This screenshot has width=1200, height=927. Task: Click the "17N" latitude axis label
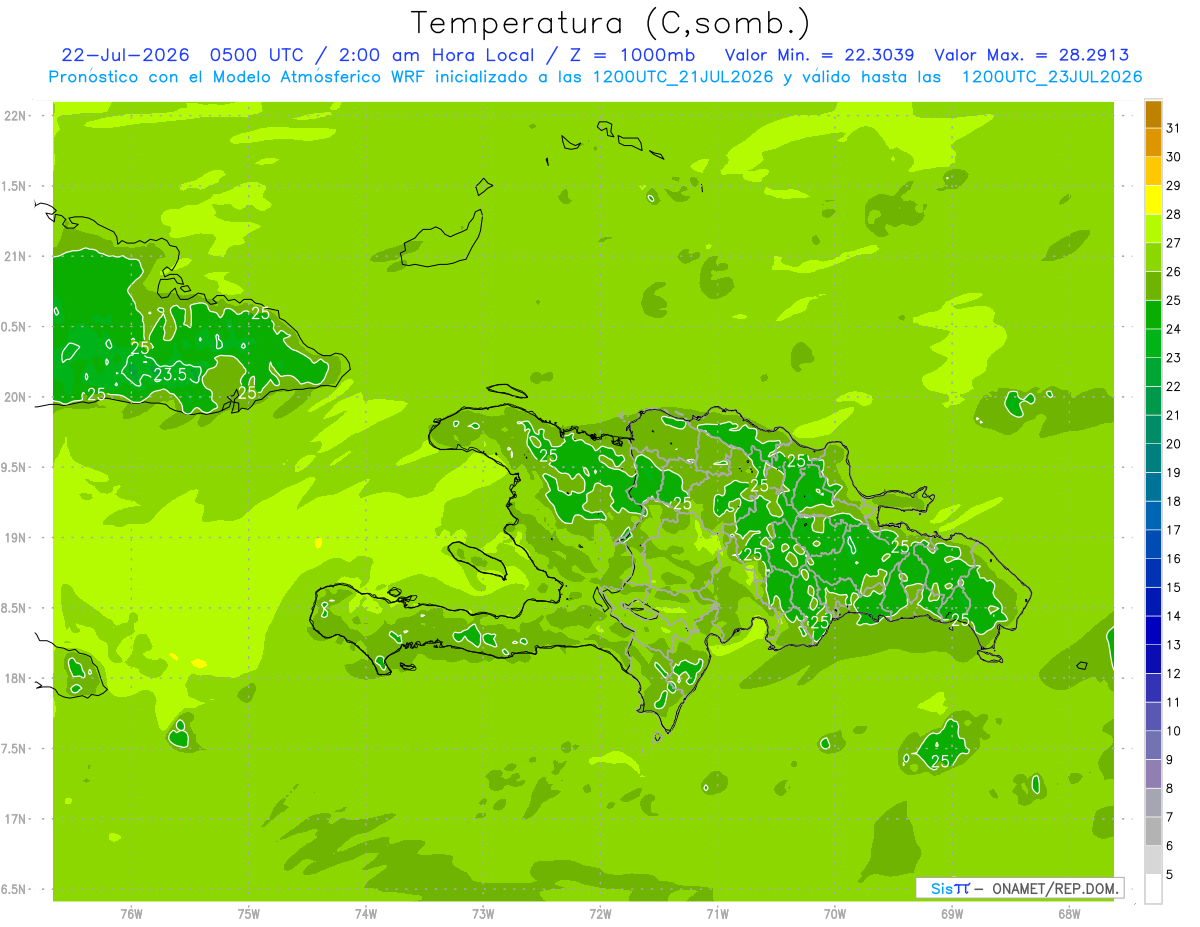(x=17, y=819)
